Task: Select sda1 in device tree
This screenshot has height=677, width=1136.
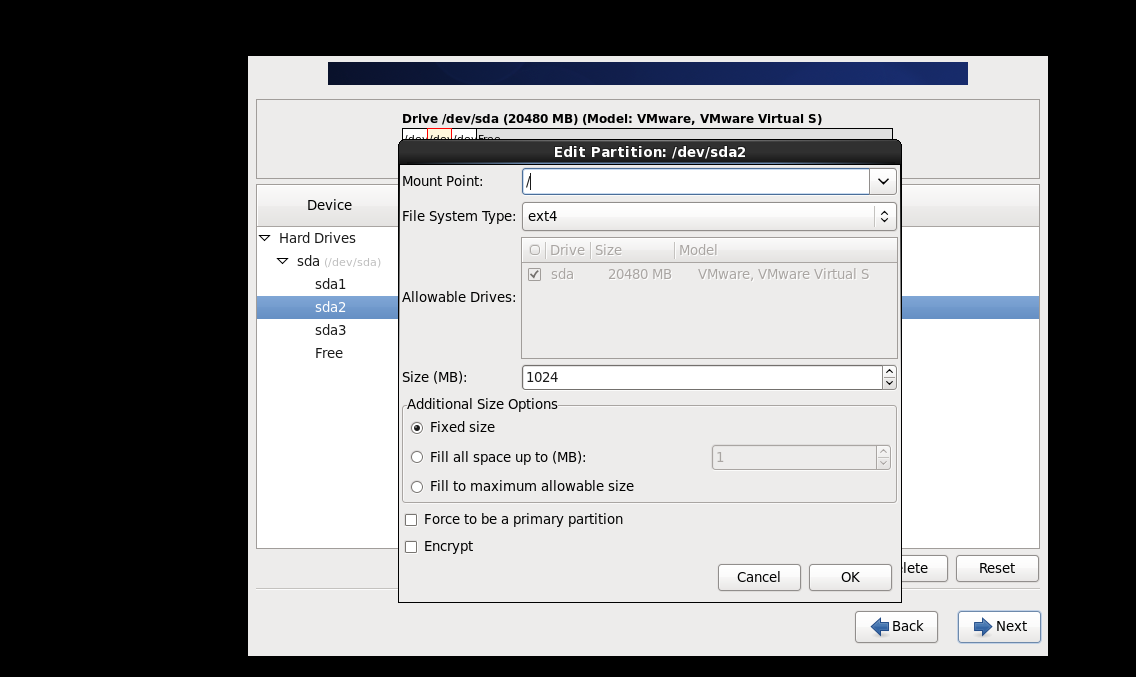Action: point(330,284)
